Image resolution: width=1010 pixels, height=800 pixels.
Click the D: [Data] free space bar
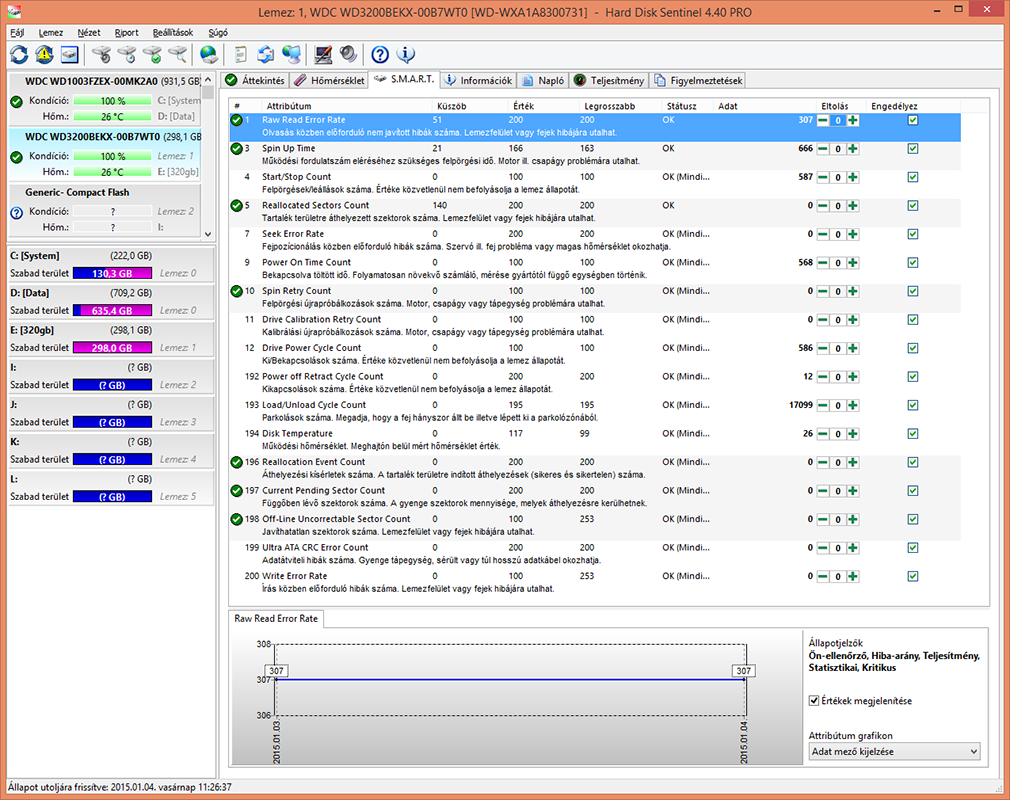(113, 310)
